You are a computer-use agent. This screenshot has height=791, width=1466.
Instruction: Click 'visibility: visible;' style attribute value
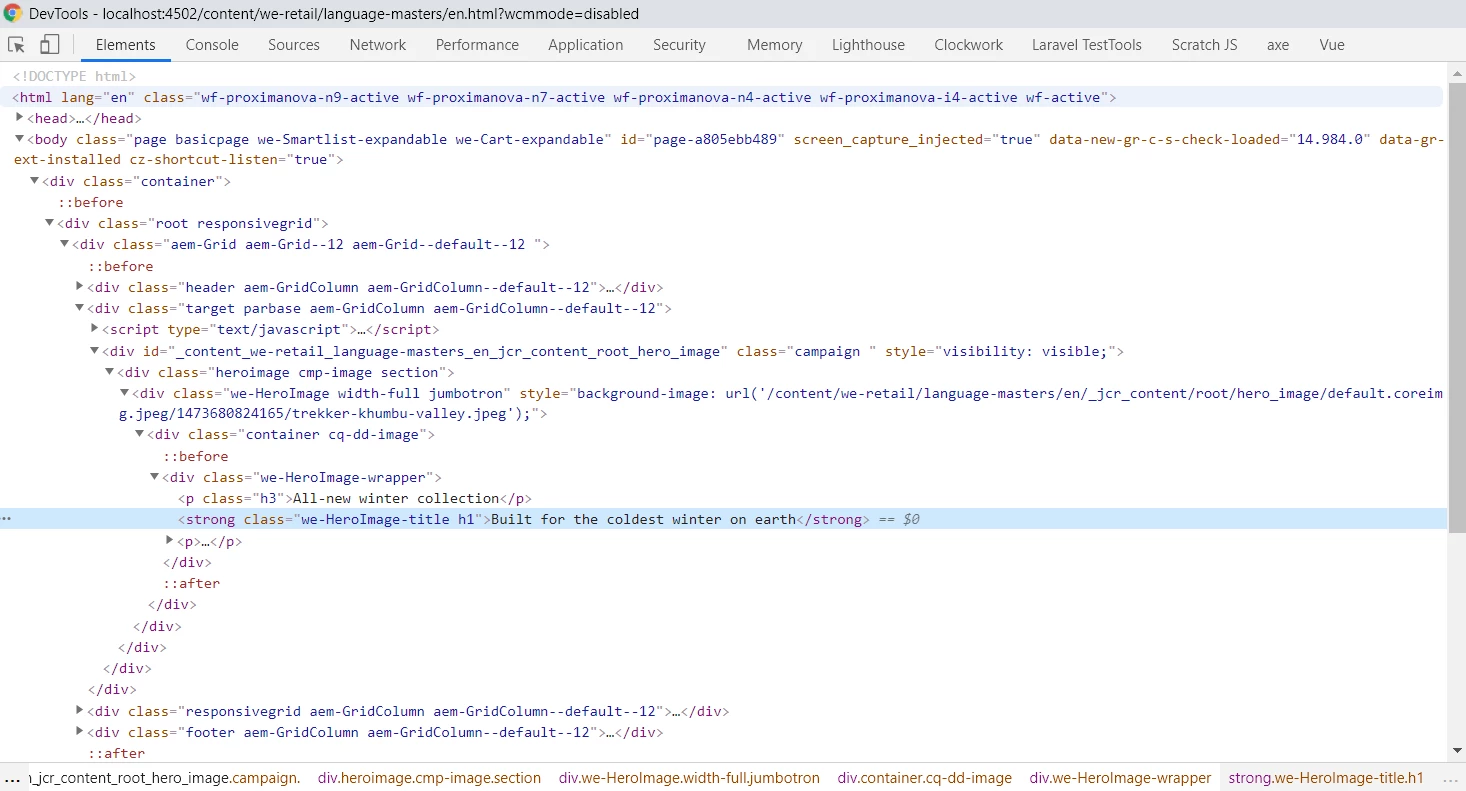click(x=1025, y=351)
